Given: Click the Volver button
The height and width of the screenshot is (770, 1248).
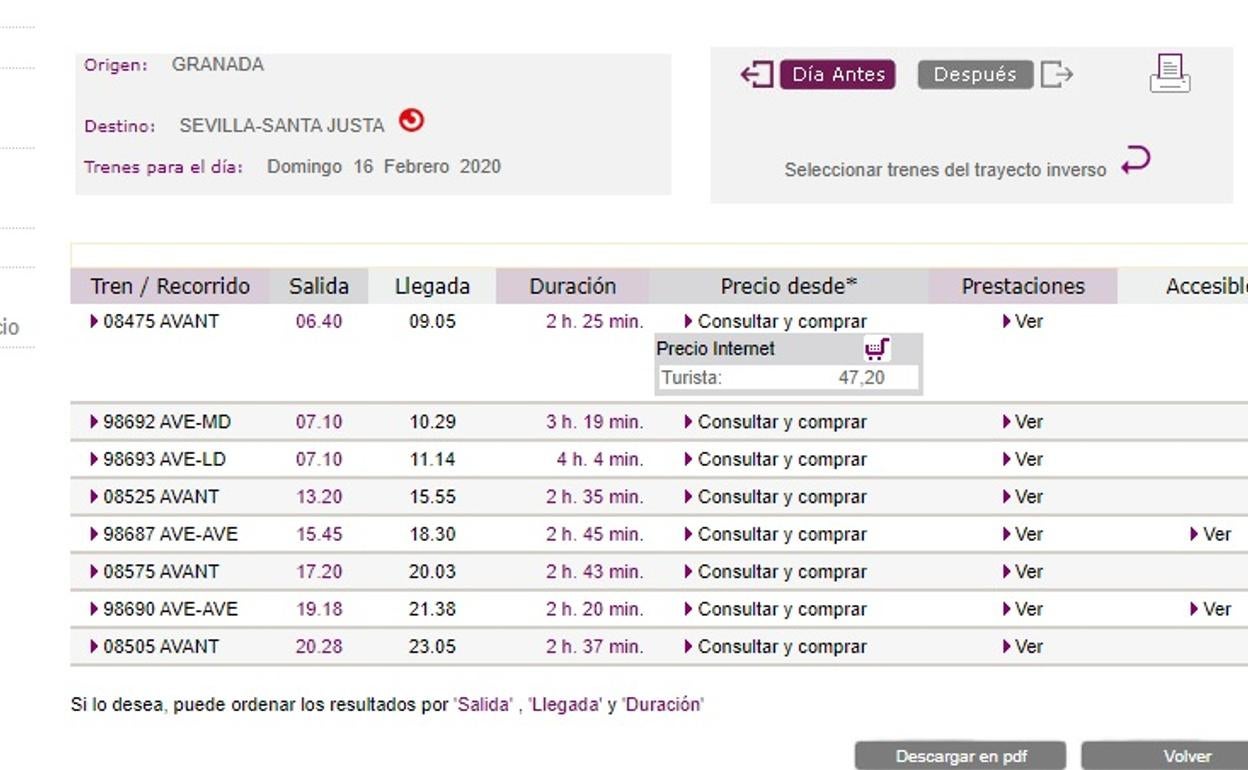Looking at the screenshot, I should click(x=1186, y=756).
